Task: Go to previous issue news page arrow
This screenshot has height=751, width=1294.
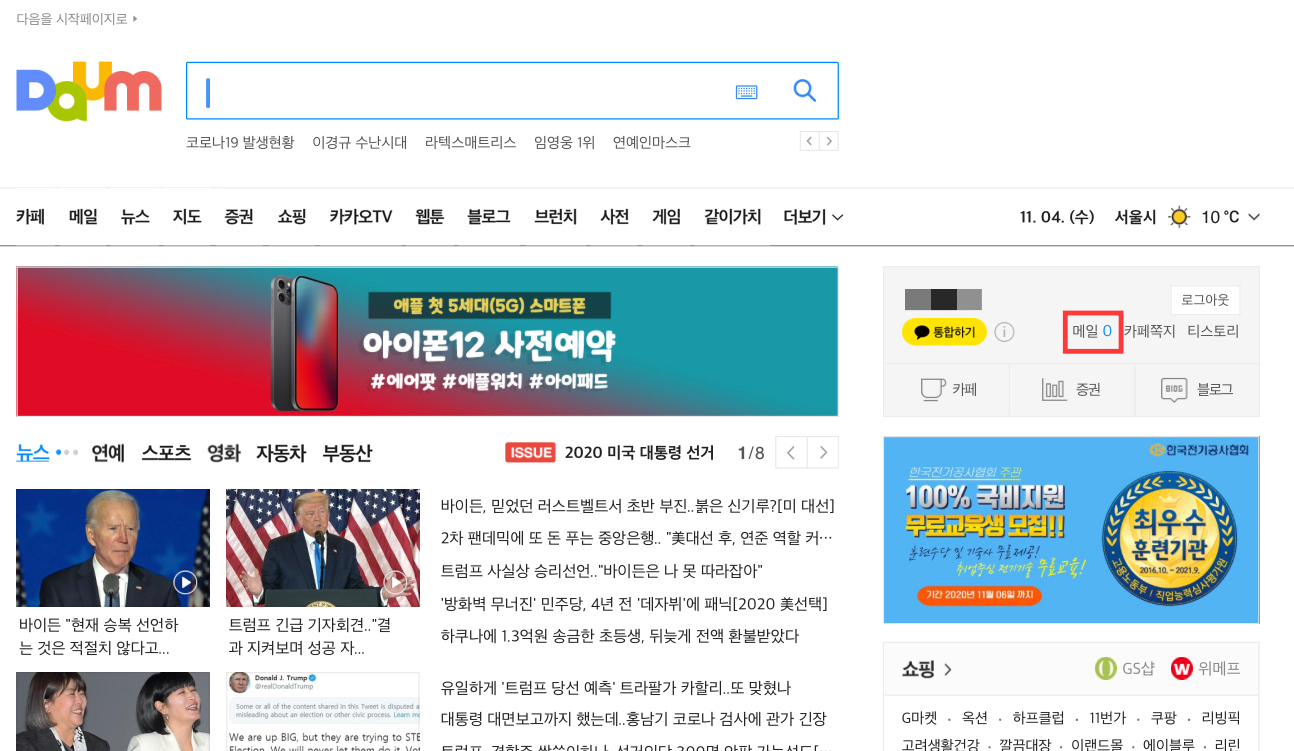Action: point(791,453)
